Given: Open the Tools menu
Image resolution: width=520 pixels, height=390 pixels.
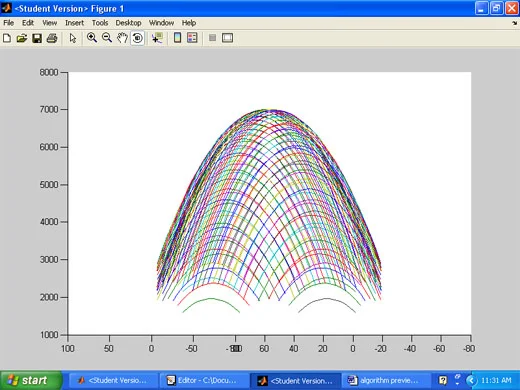Looking at the screenshot, I should [100, 23].
